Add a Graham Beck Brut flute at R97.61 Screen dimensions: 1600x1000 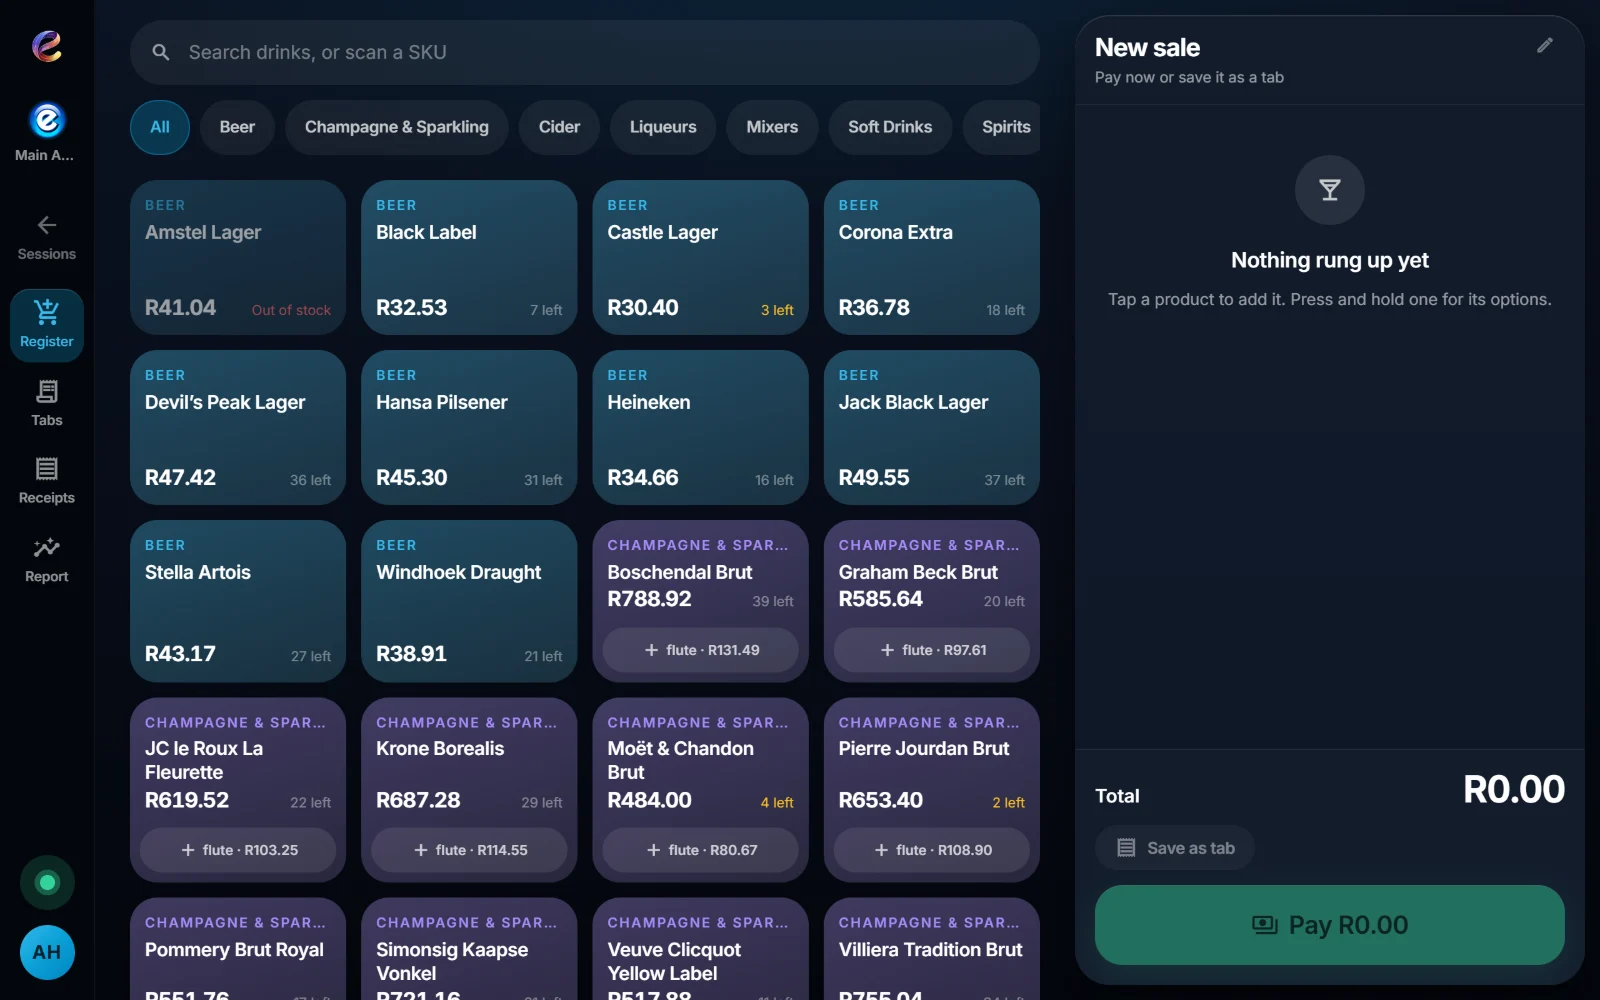pyautogui.click(x=932, y=650)
